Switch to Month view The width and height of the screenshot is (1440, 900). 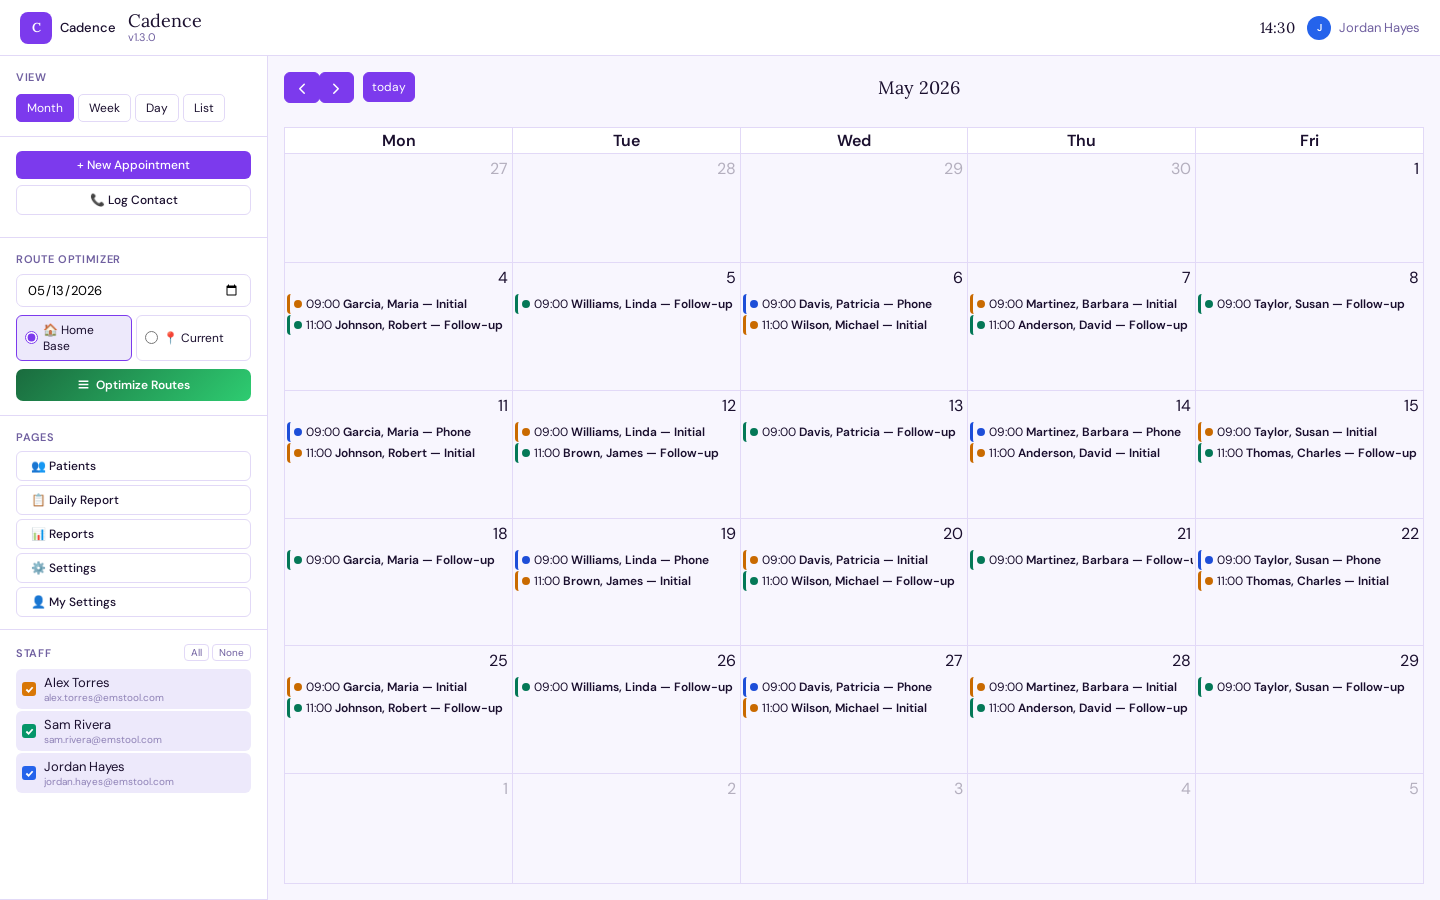click(x=45, y=108)
